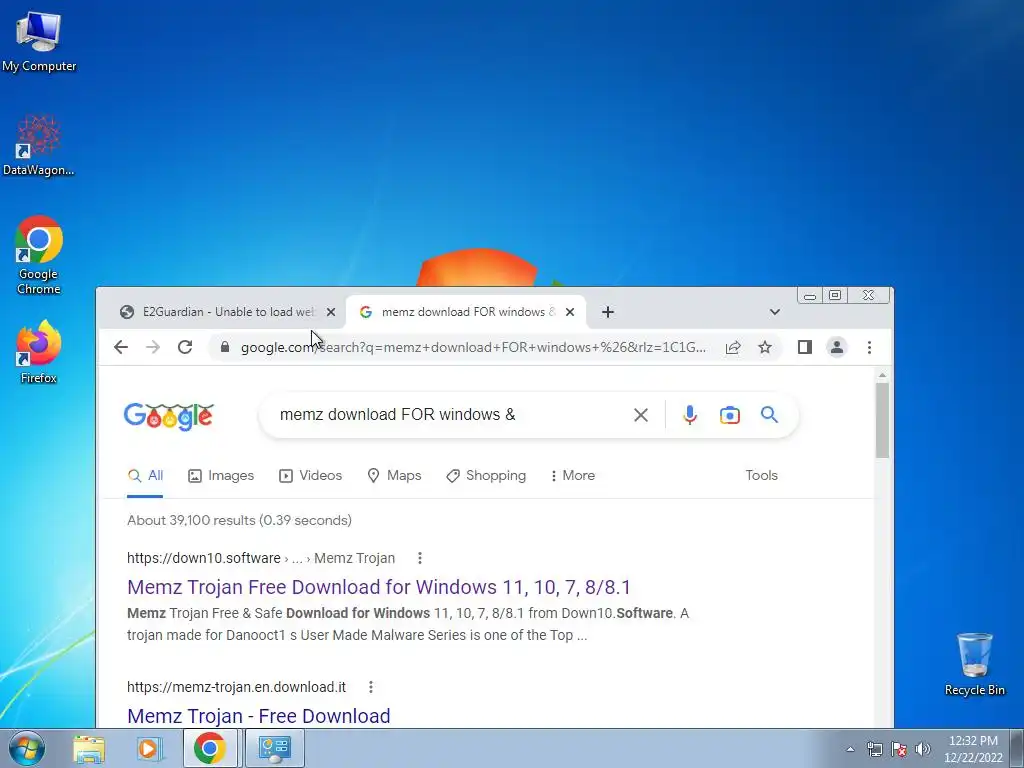
Task: Search by image with camera icon
Action: point(729,415)
